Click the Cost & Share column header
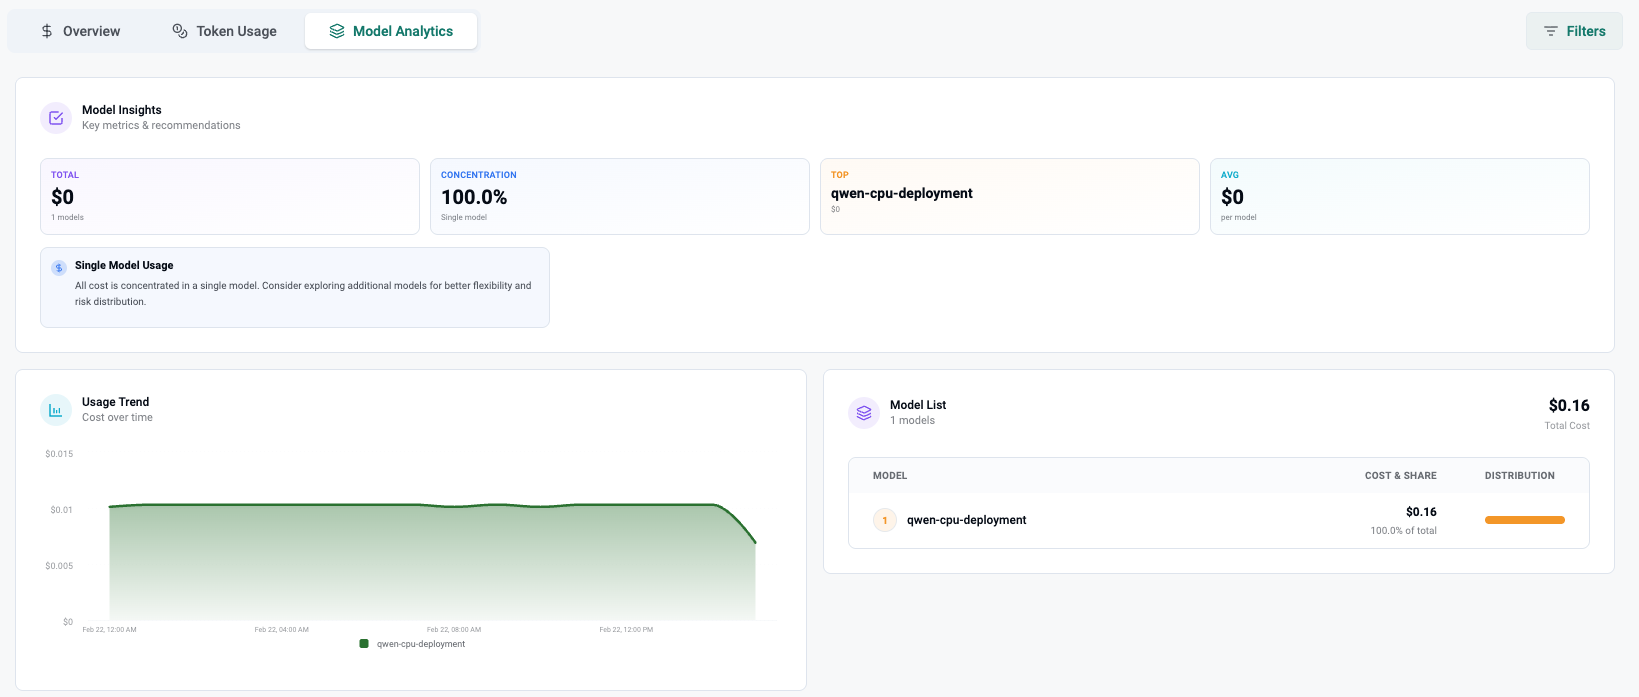1639x697 pixels. pyautogui.click(x=1400, y=476)
